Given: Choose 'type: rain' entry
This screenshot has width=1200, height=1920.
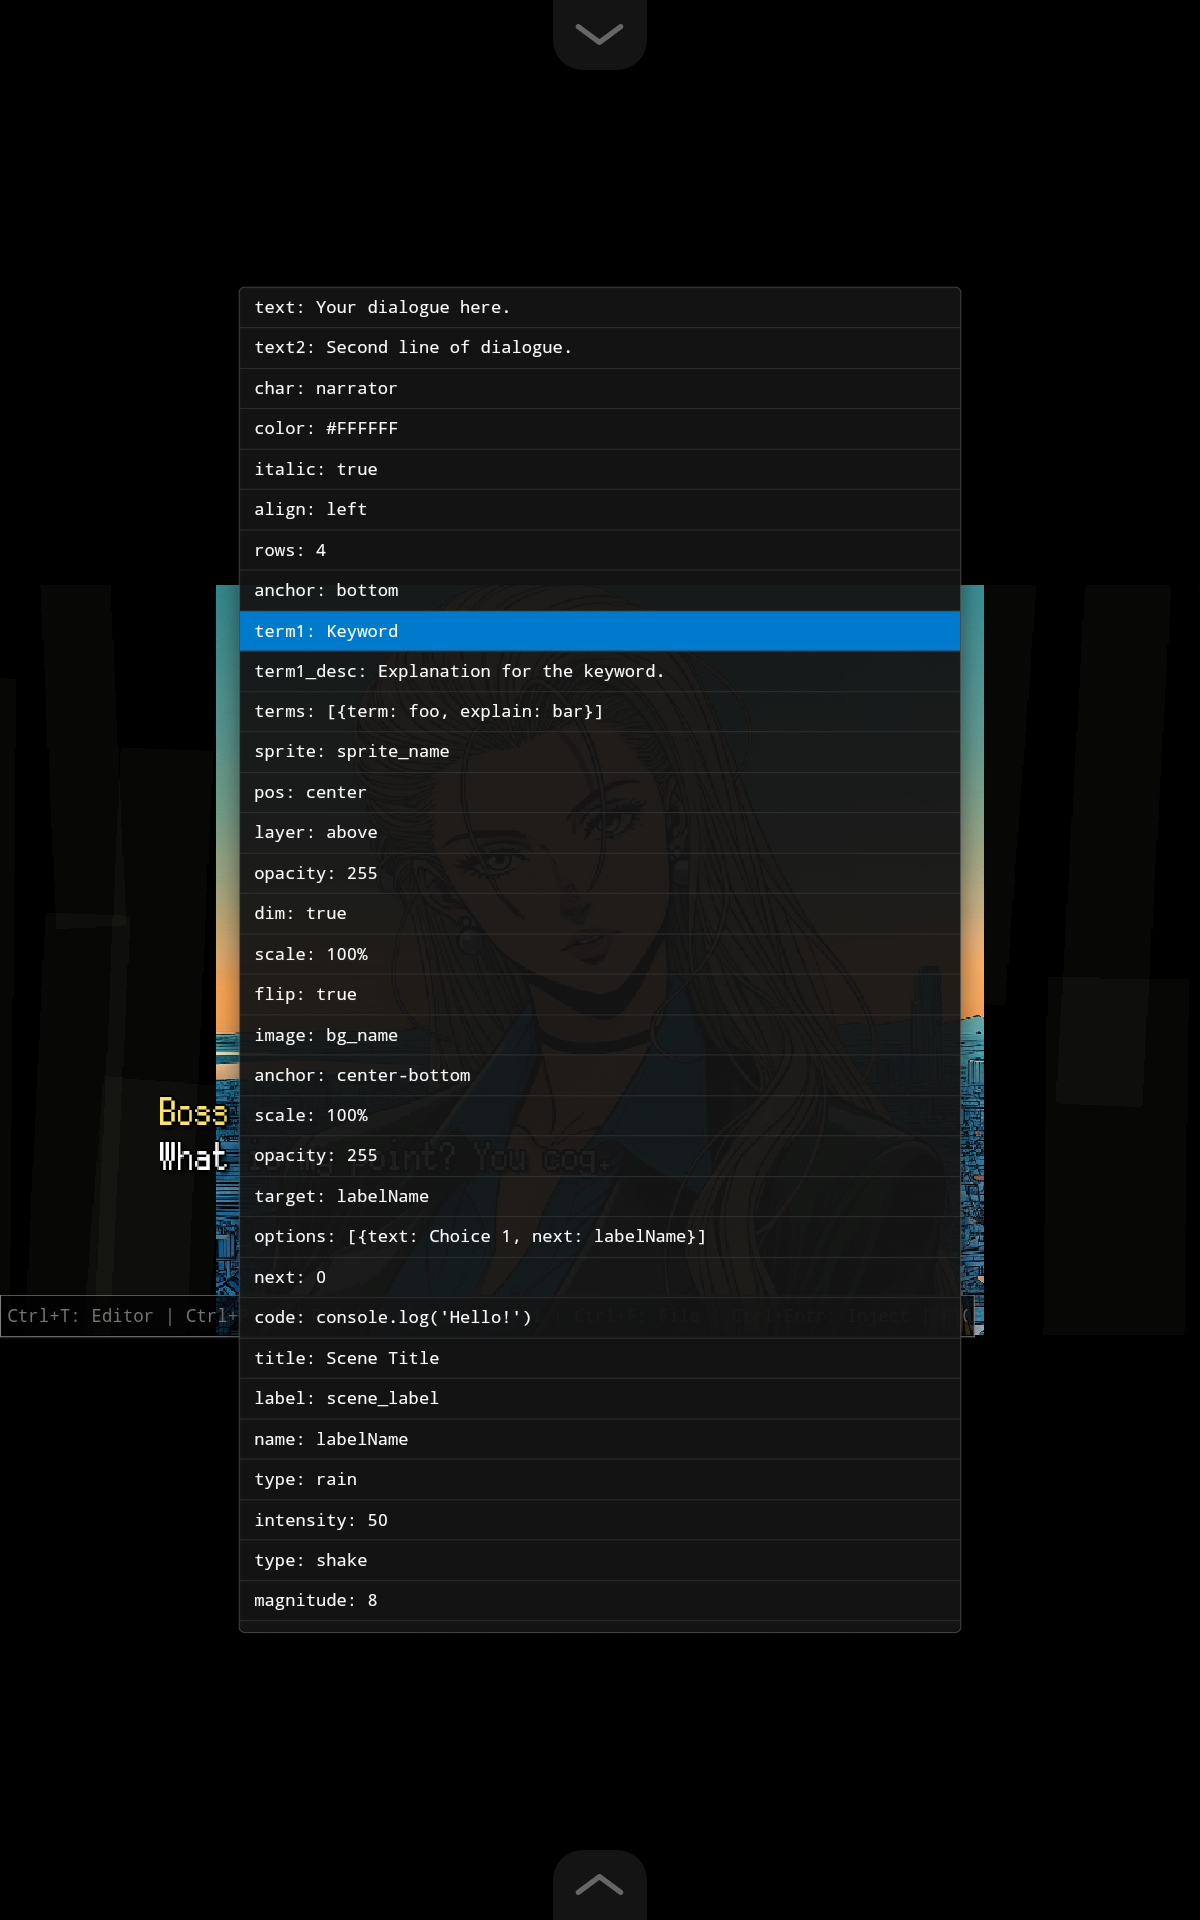Looking at the screenshot, I should coord(600,1480).
